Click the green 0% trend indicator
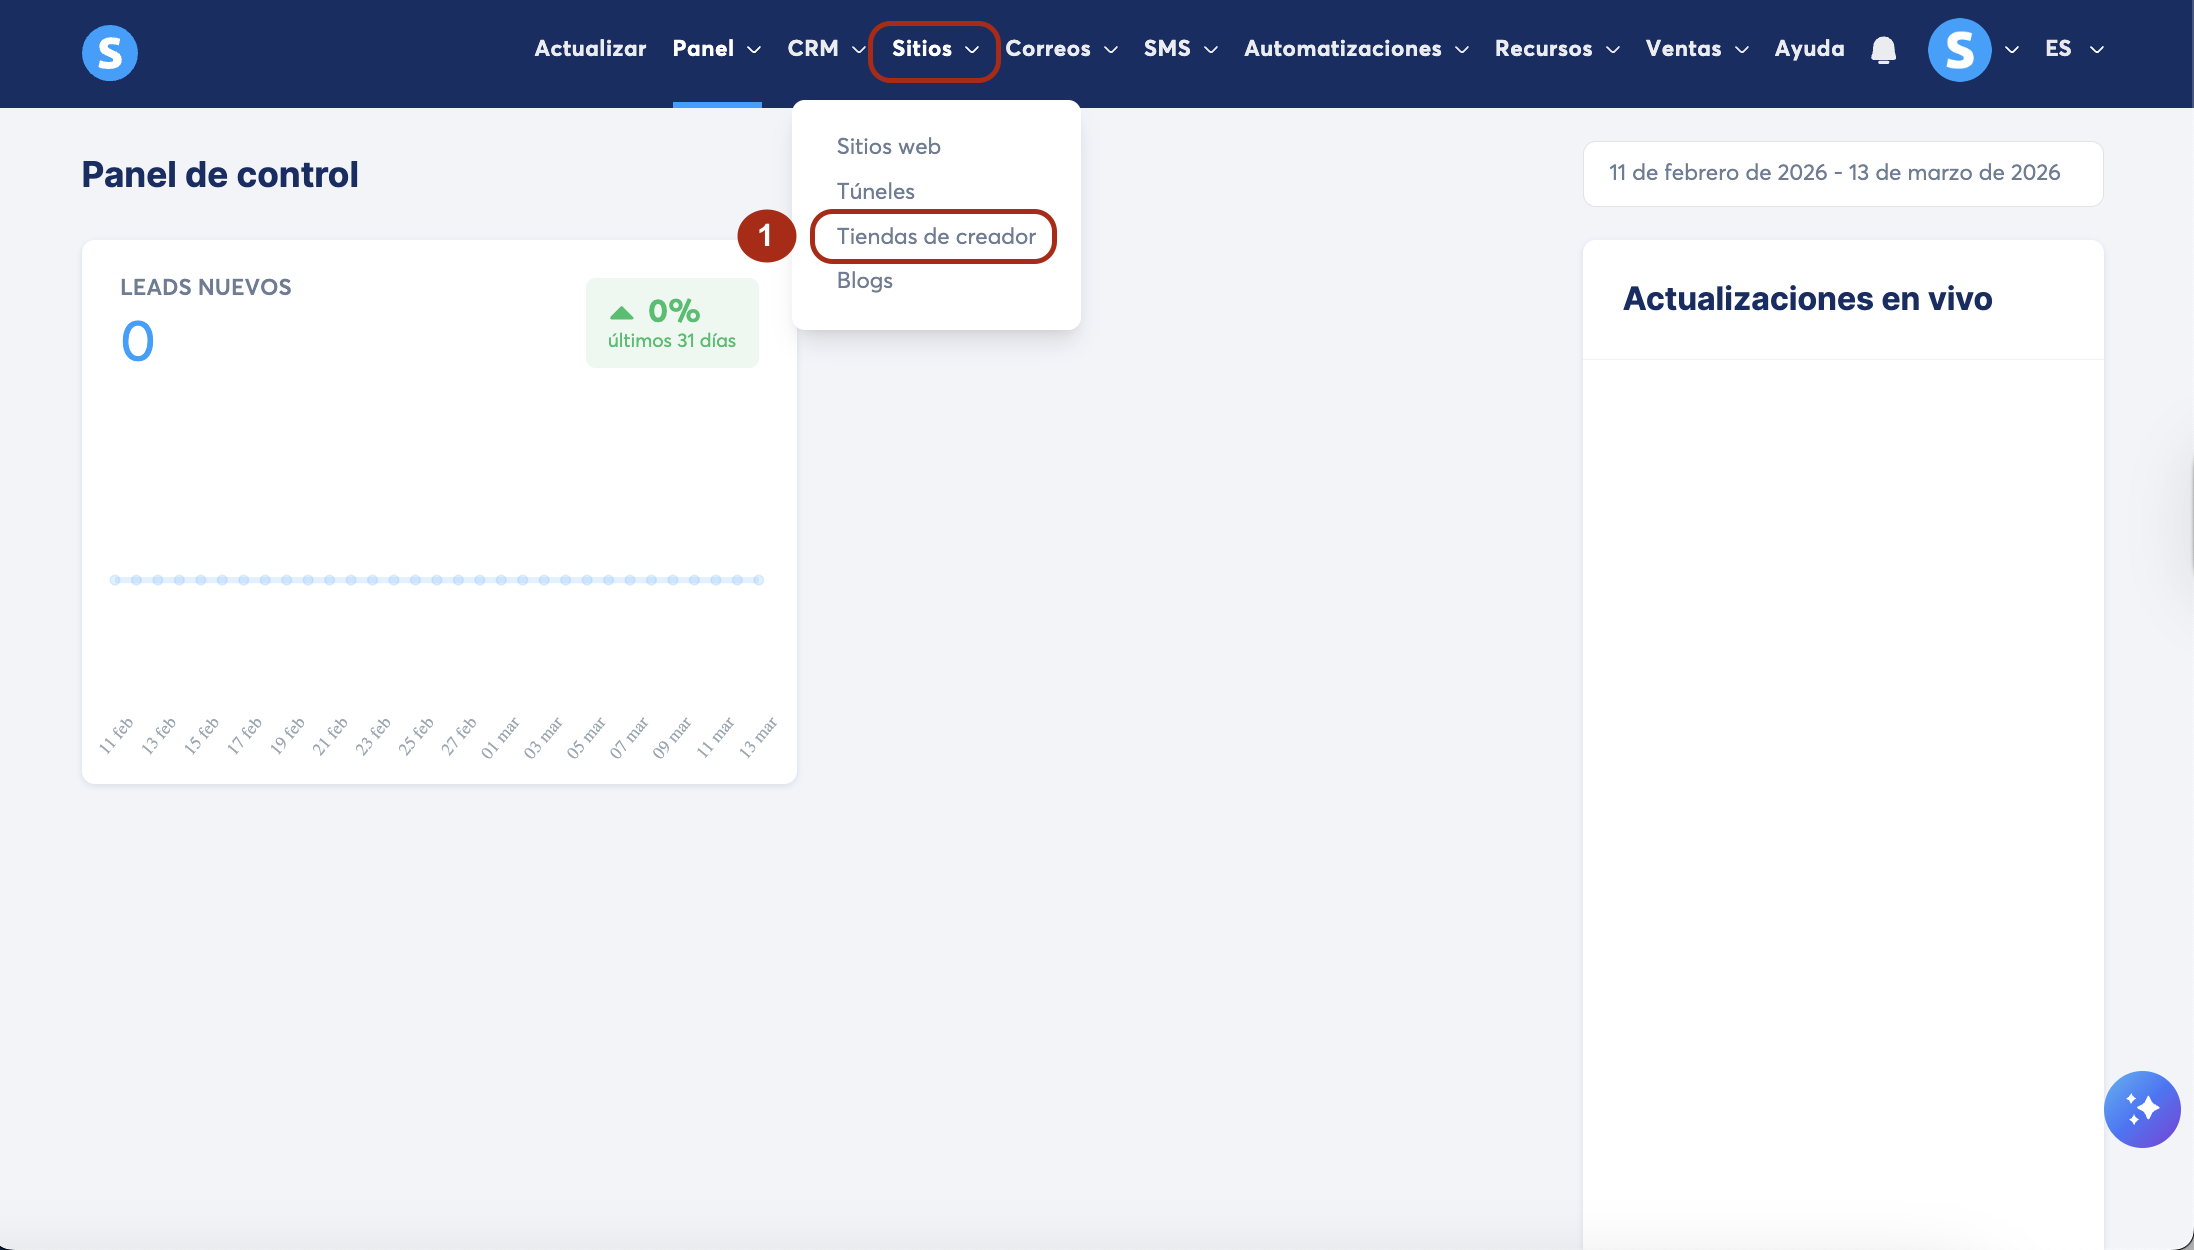 (672, 323)
